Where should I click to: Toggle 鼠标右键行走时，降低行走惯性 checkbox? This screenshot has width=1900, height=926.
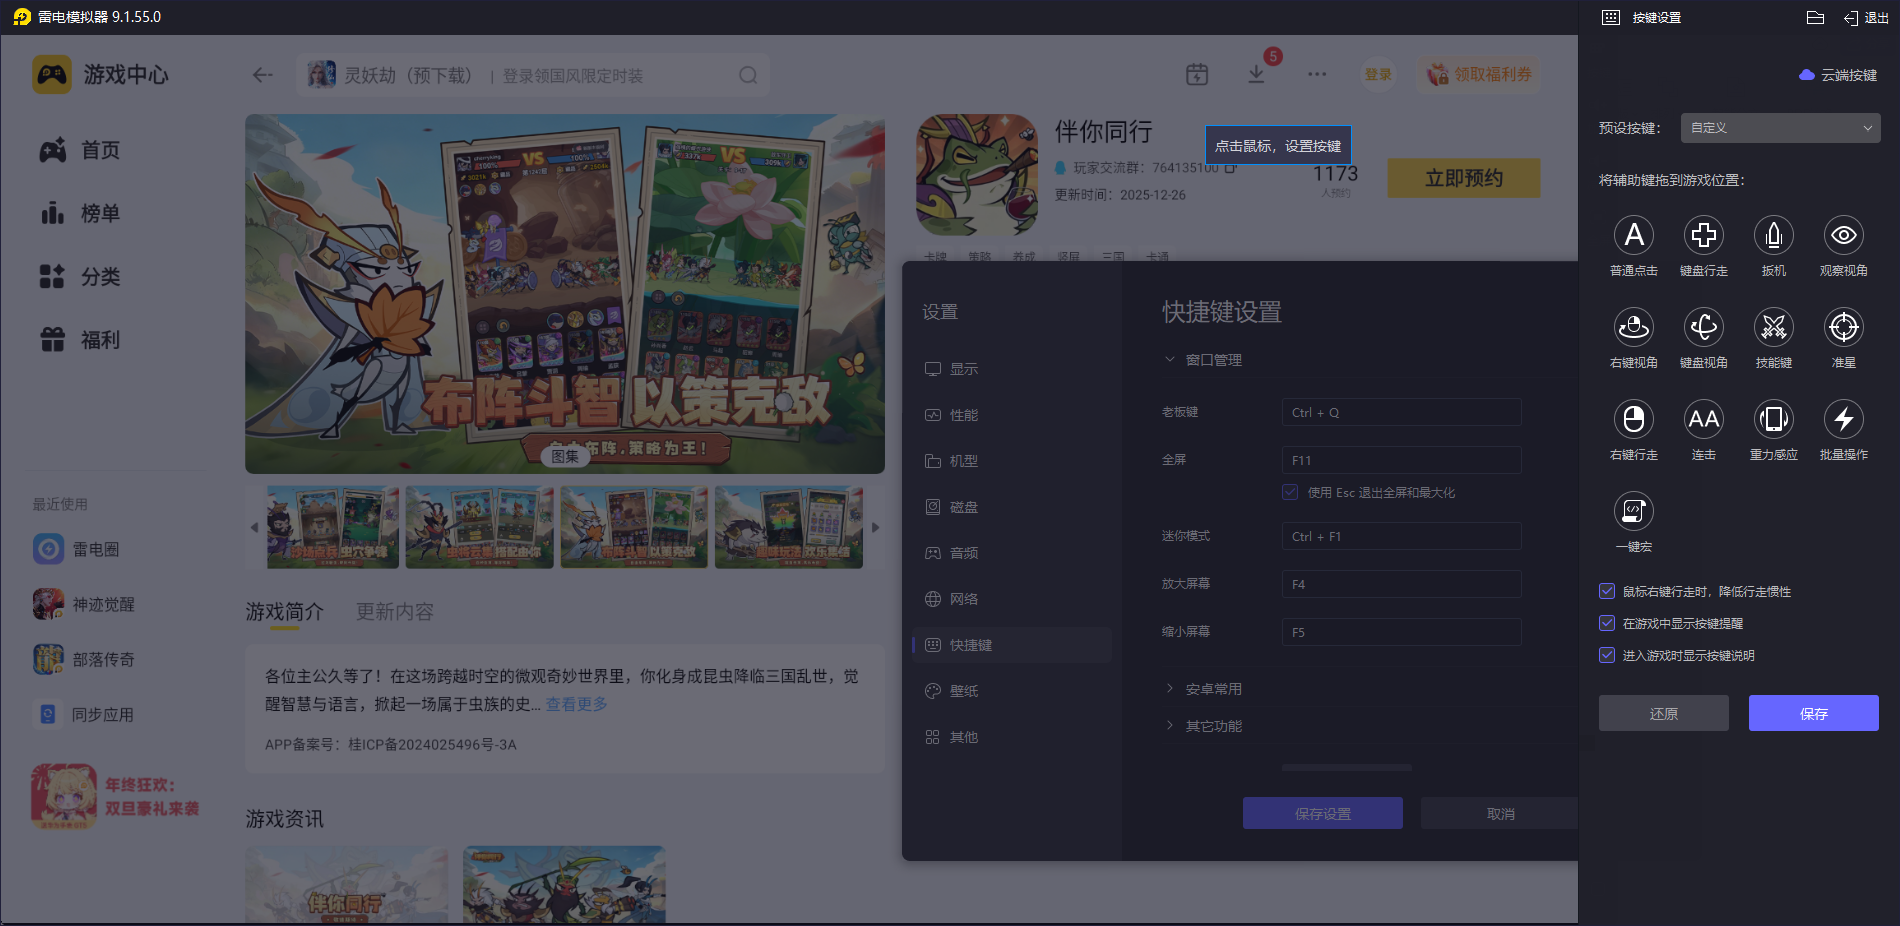click(1607, 591)
